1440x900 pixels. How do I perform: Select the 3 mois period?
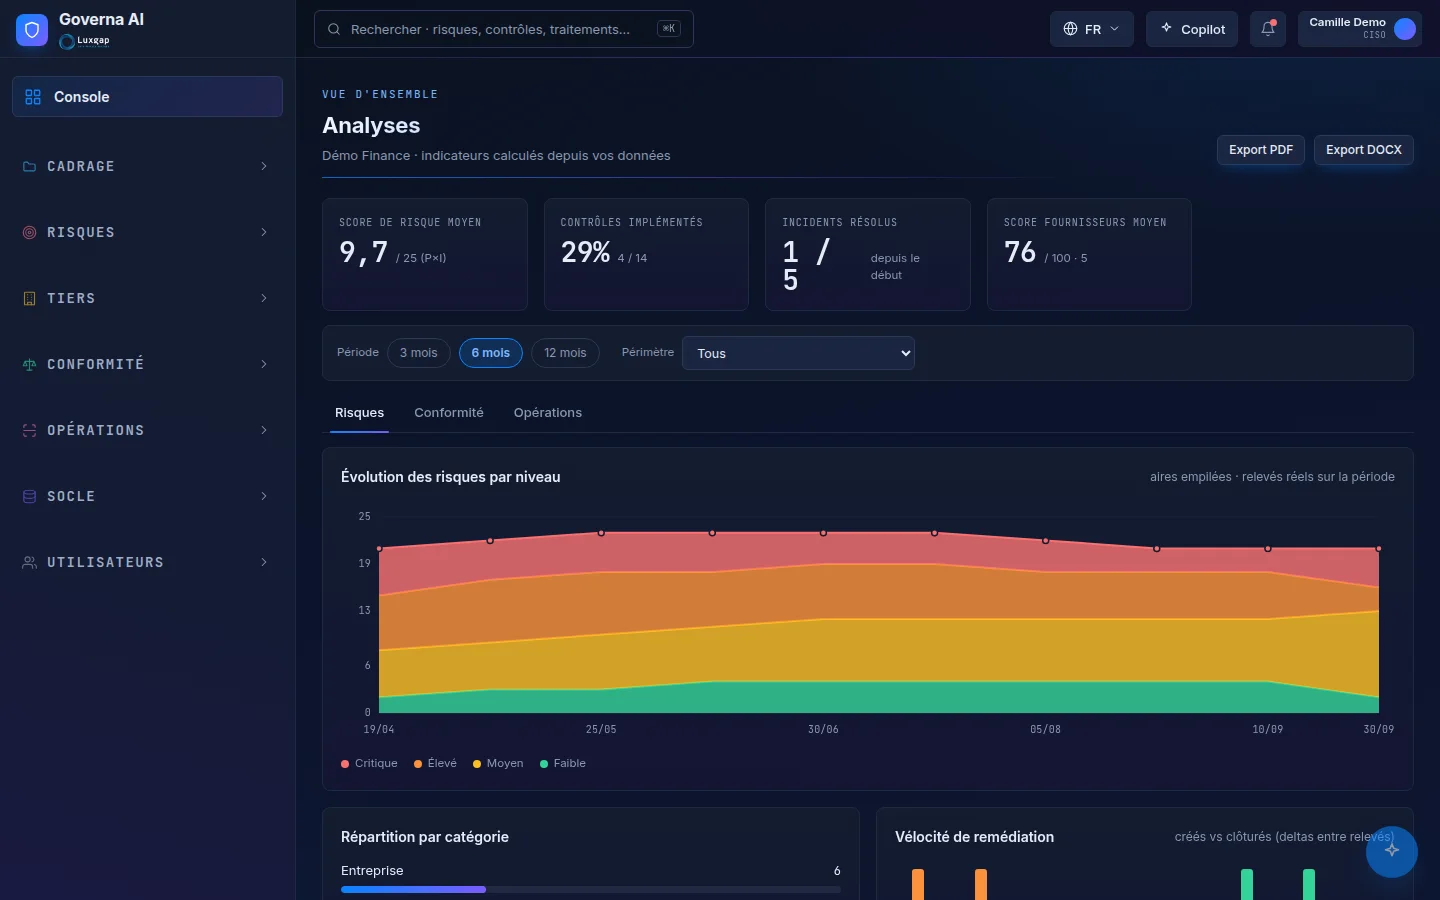tap(419, 353)
